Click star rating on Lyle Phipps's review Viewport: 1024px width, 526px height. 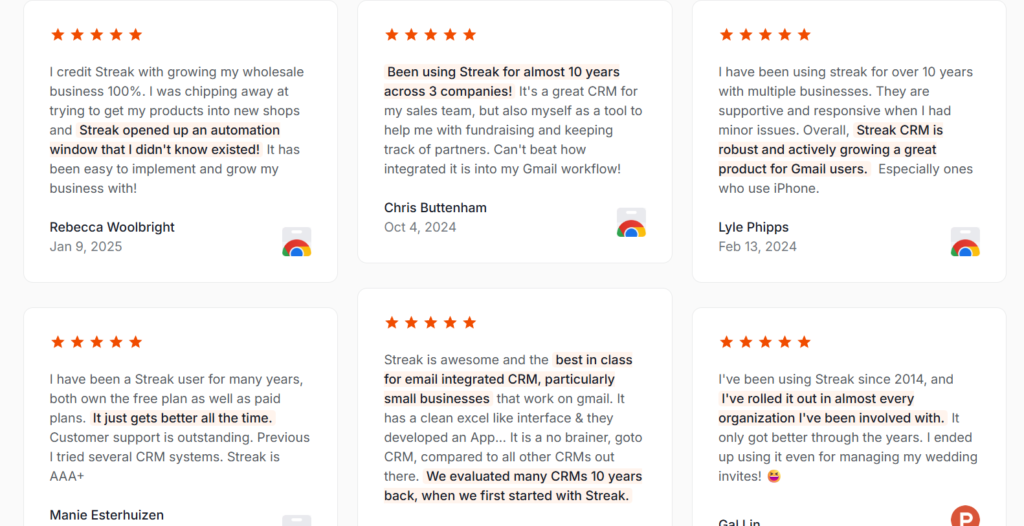(x=765, y=35)
